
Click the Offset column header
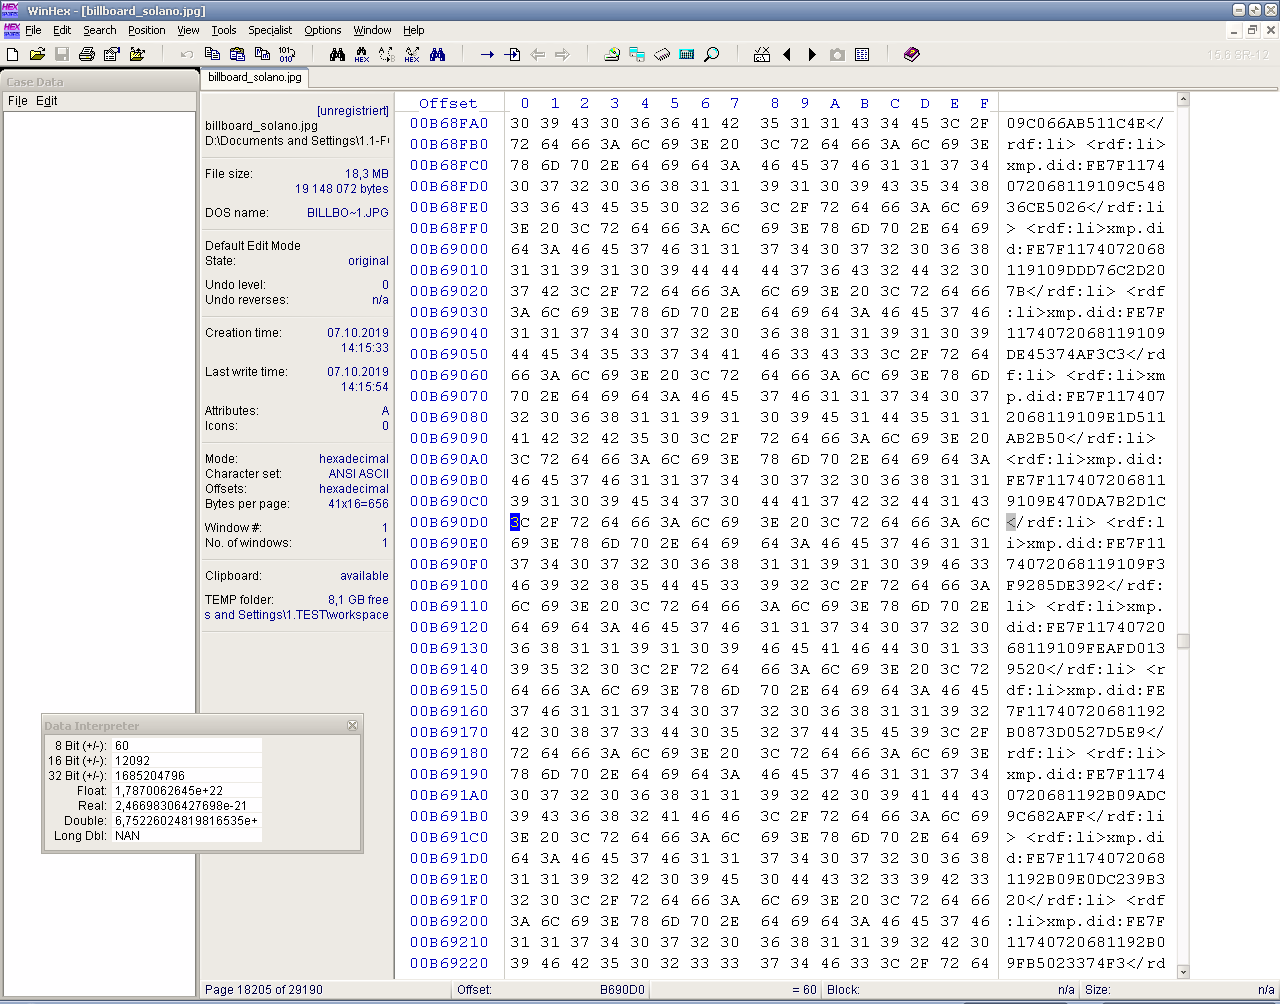coord(448,103)
